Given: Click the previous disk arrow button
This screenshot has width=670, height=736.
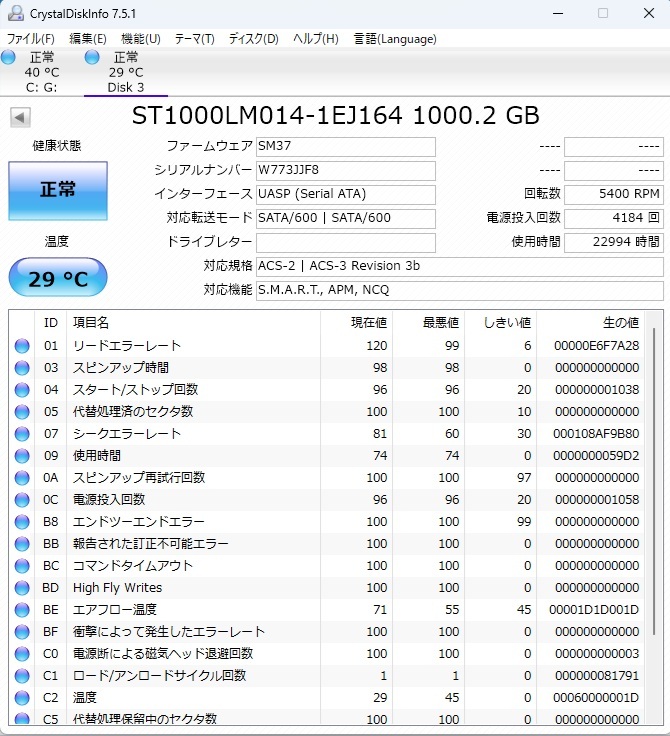Looking at the screenshot, I should coord(20,117).
